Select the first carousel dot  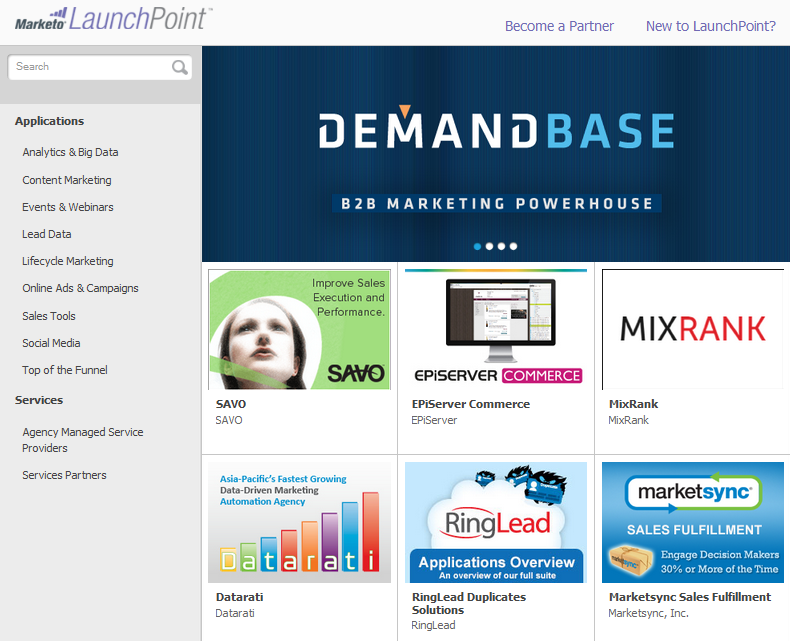[x=477, y=246]
